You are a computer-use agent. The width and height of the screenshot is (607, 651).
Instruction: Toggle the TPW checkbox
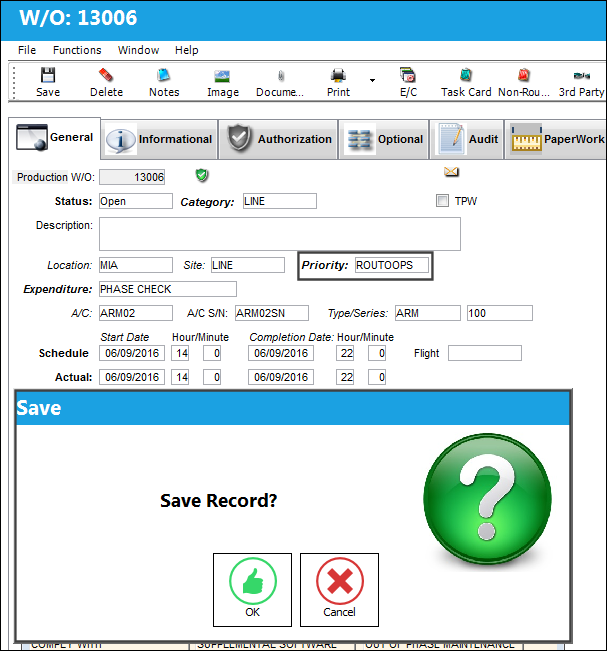[442, 201]
